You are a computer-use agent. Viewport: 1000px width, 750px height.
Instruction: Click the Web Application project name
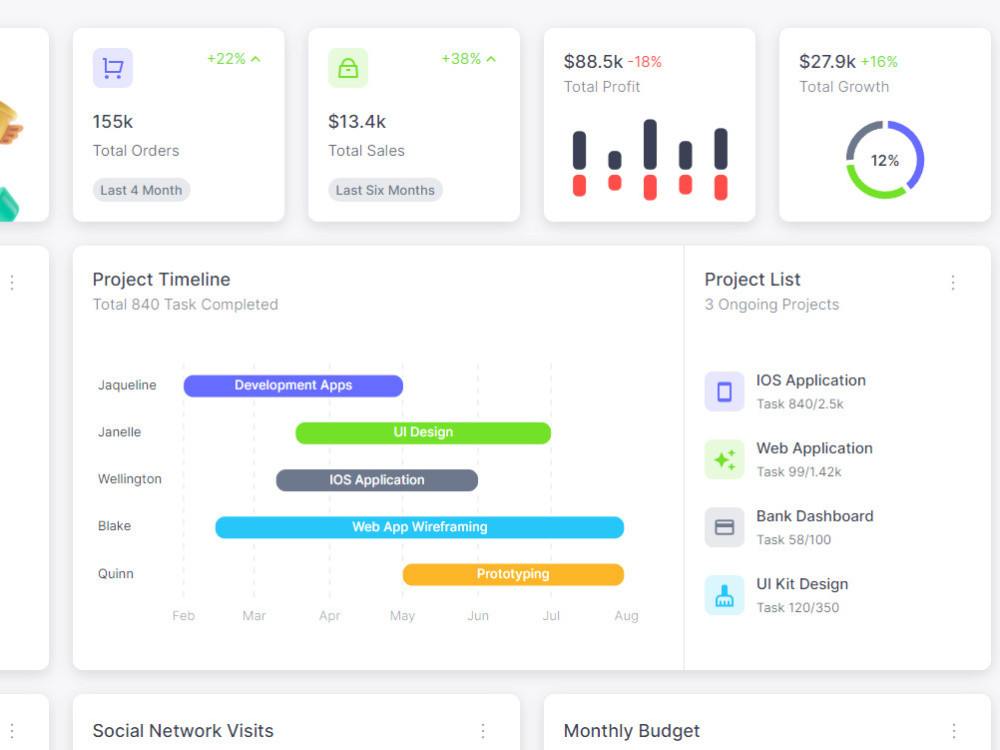click(x=814, y=448)
